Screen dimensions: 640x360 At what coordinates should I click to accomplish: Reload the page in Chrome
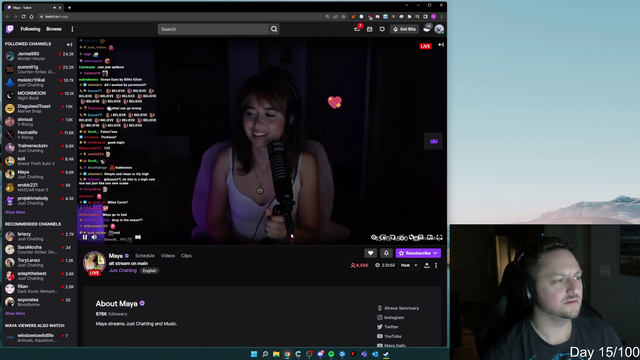(x=23, y=17)
